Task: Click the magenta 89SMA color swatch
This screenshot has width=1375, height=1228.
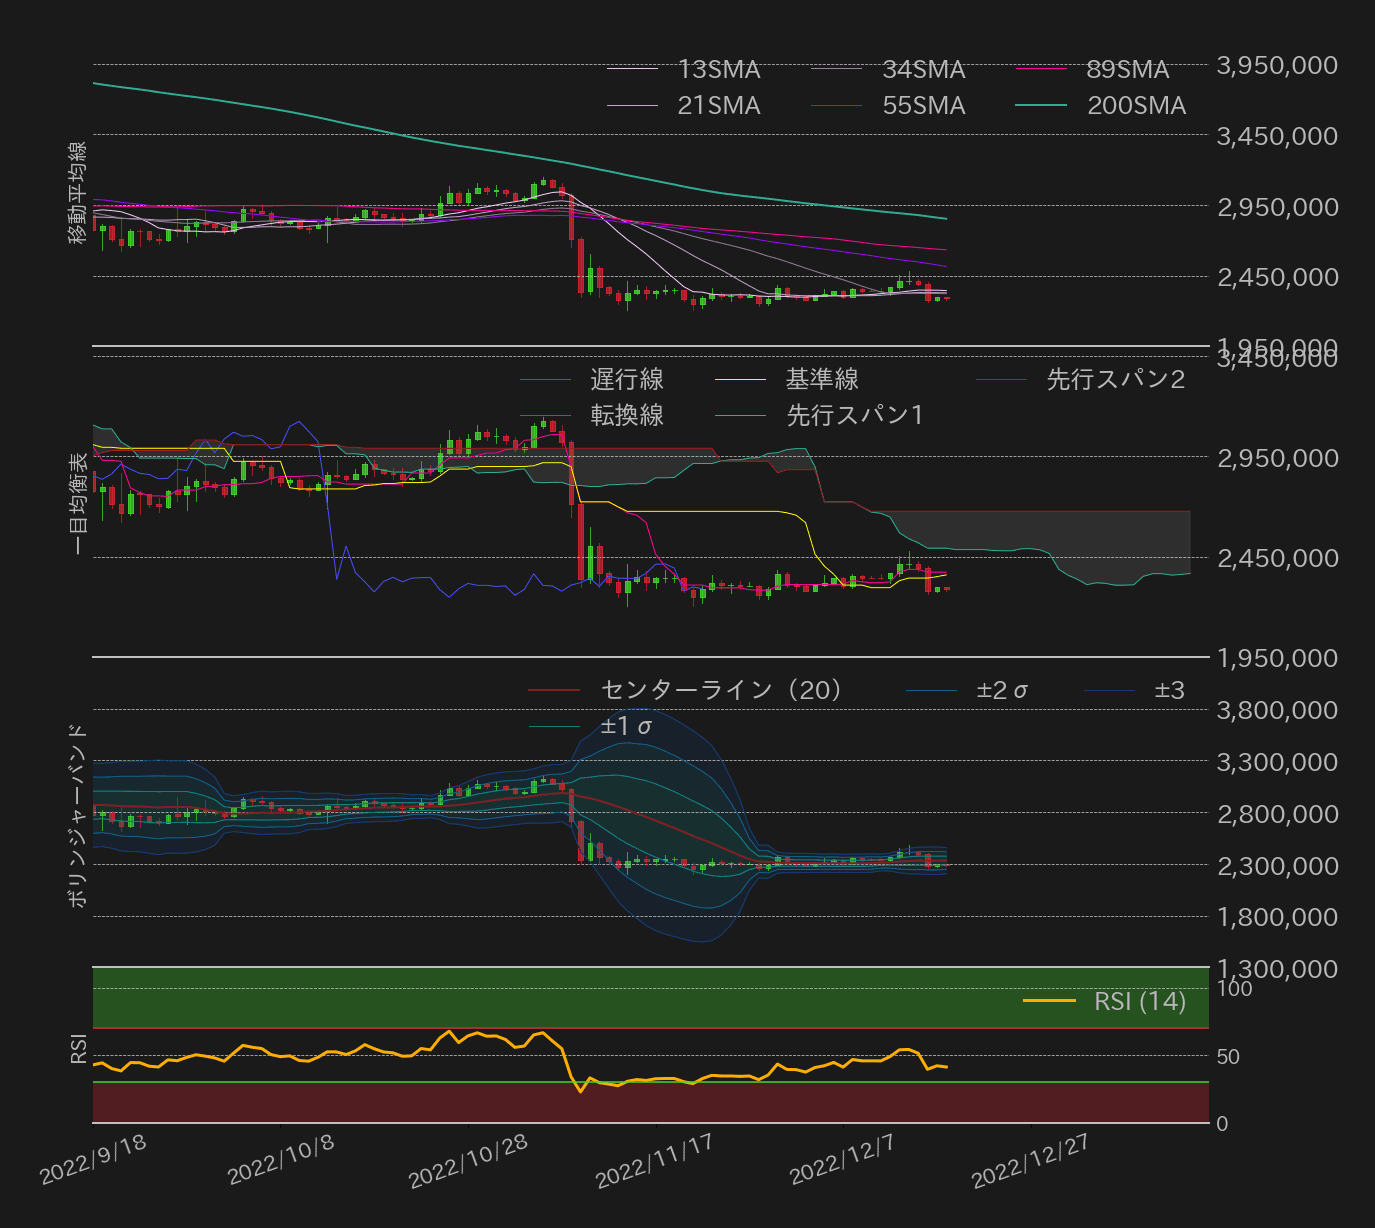Action: [x=1042, y=69]
